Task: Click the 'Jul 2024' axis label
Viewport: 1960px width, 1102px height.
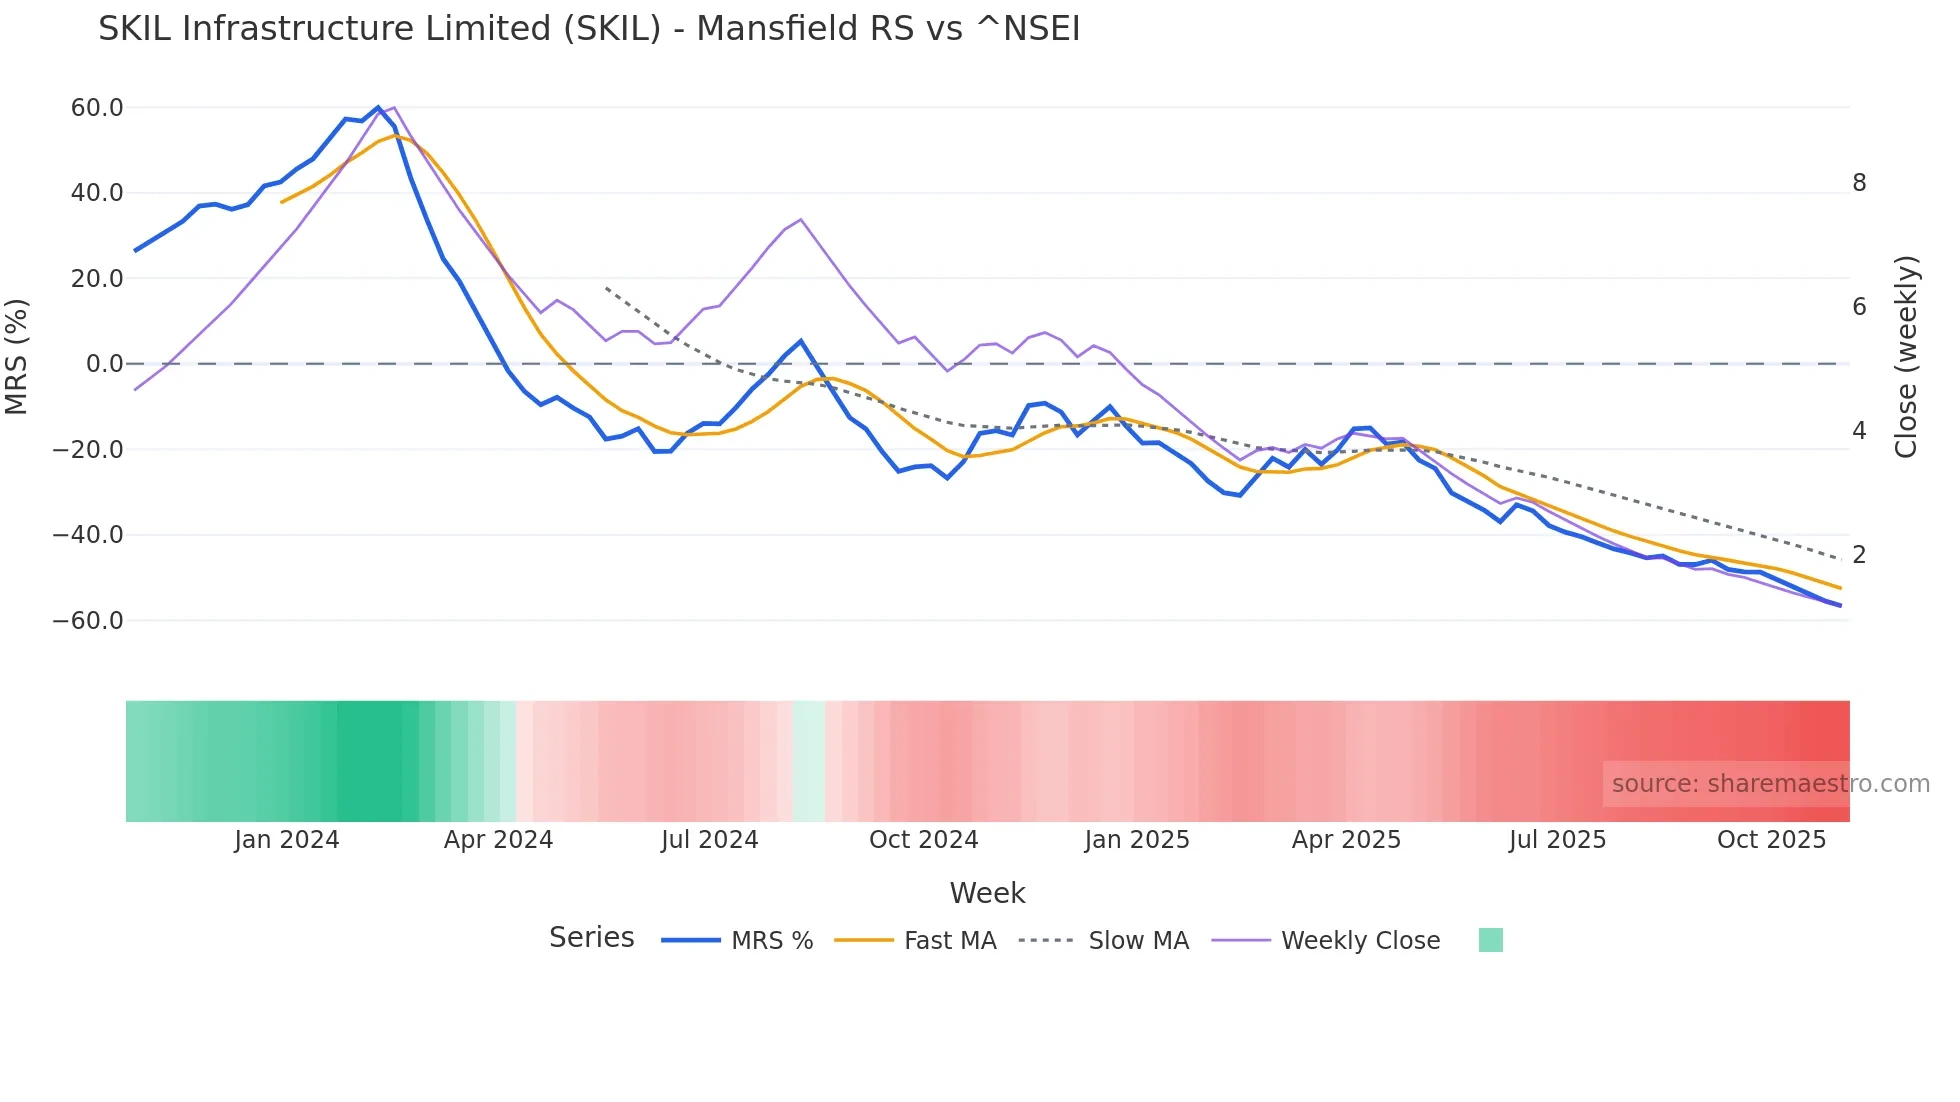Action: point(710,840)
